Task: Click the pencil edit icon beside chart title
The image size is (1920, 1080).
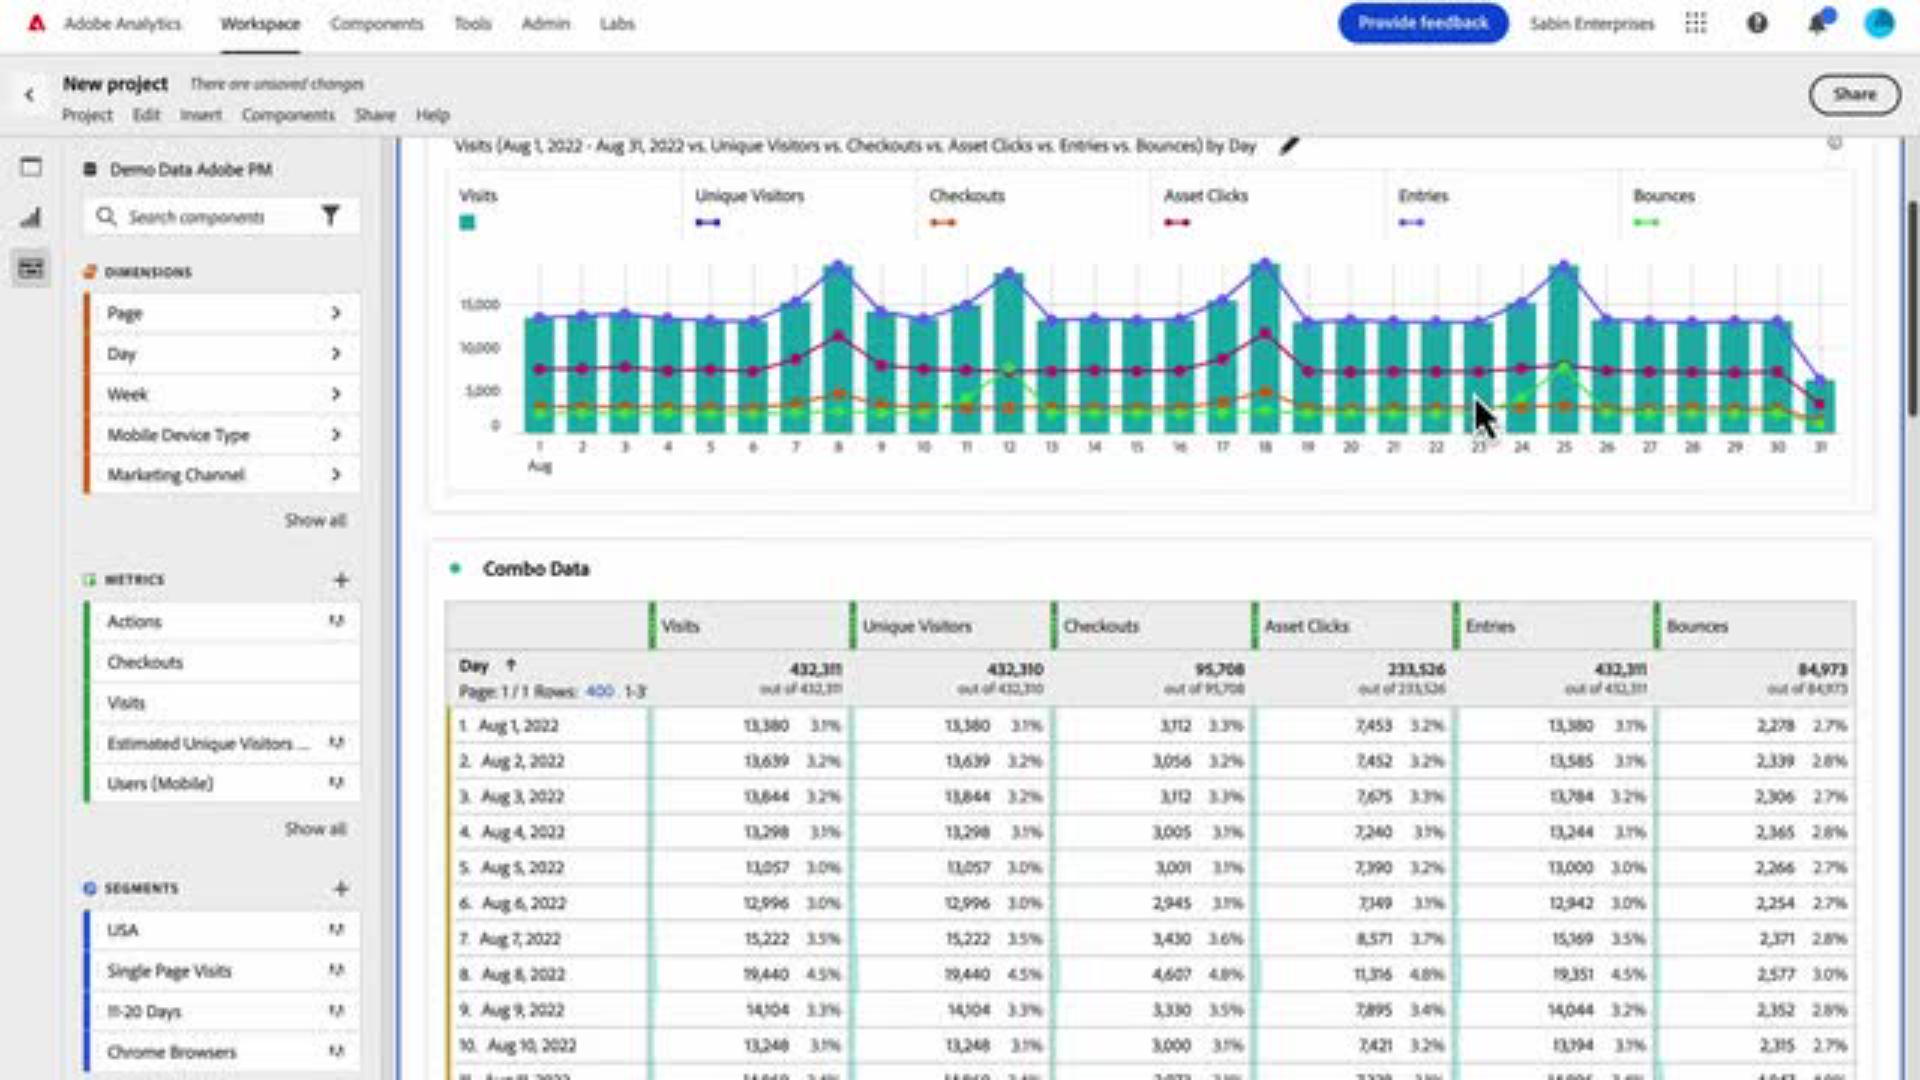Action: (x=1289, y=146)
